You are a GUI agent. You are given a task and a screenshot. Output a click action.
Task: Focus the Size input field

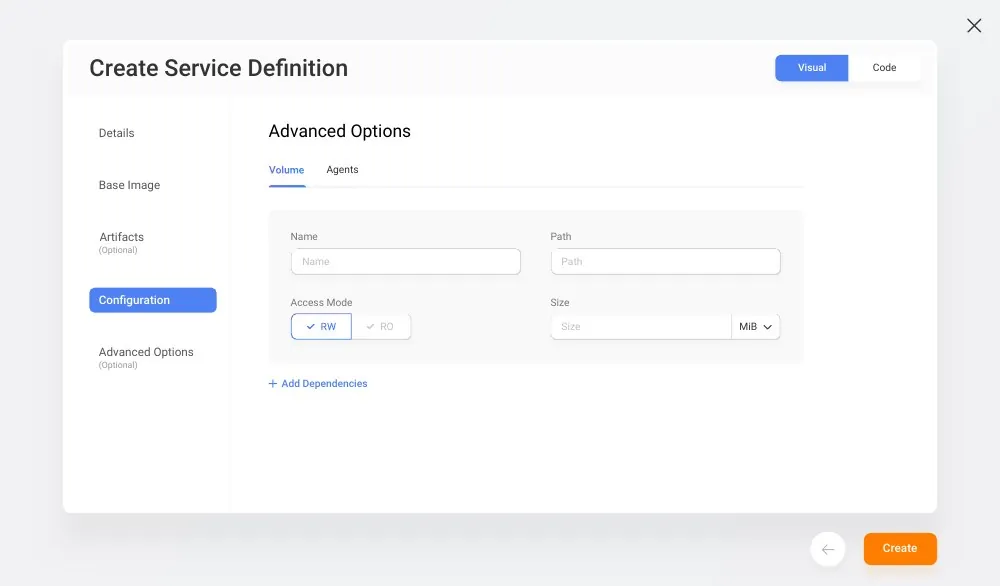coord(641,326)
